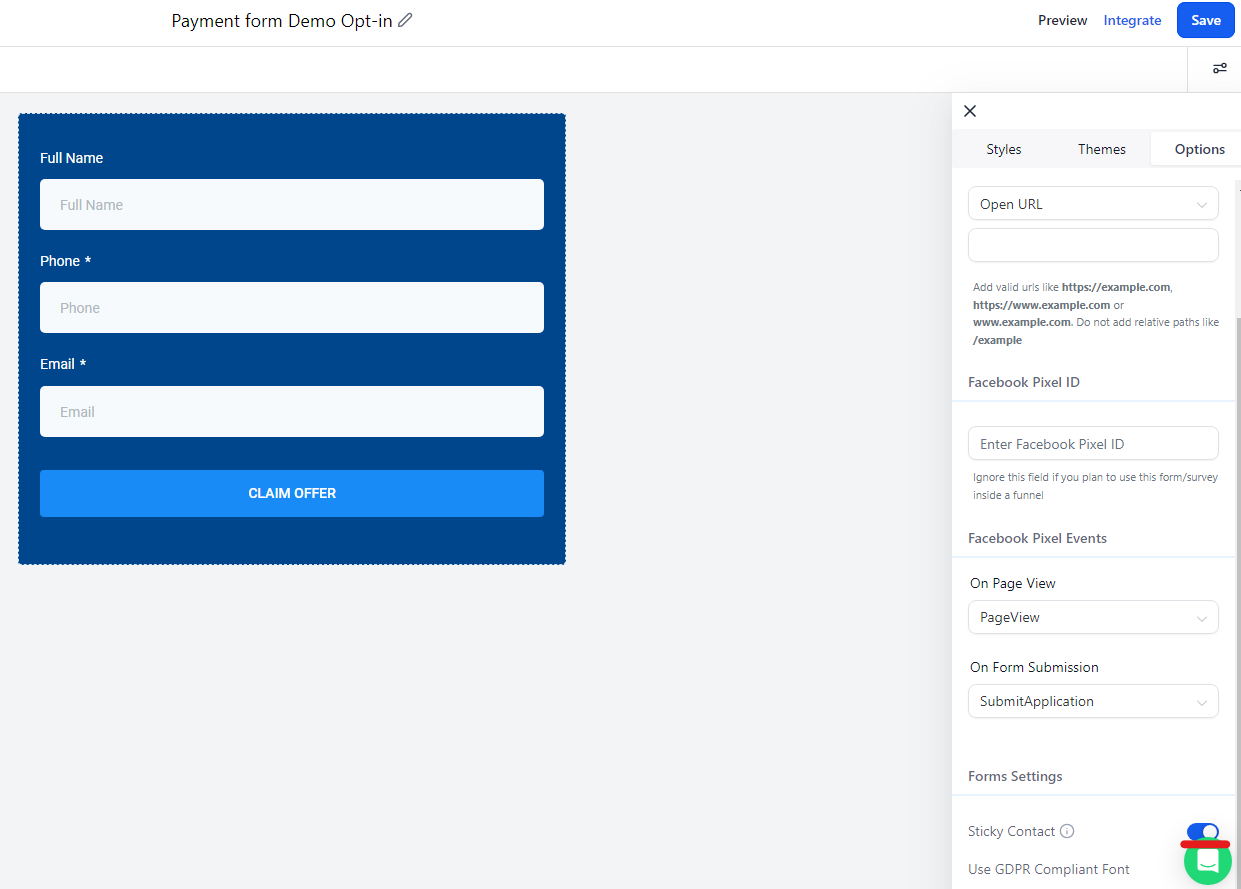Click the redirect URL input field

(1093, 245)
